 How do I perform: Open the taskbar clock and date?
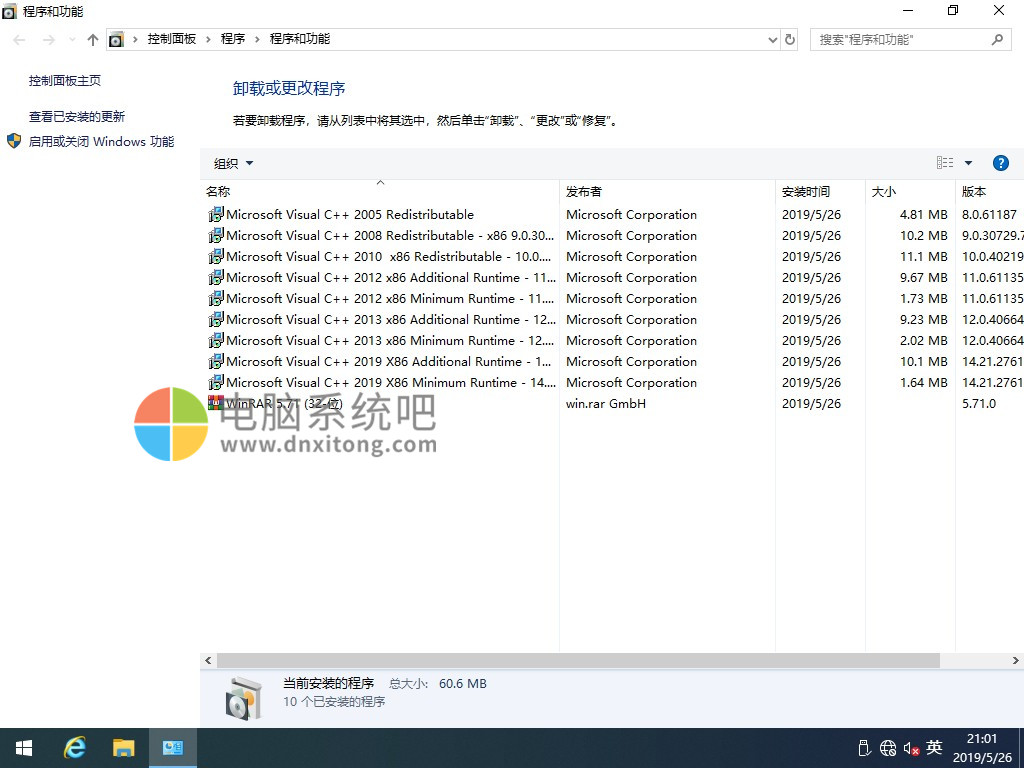[x=982, y=748]
